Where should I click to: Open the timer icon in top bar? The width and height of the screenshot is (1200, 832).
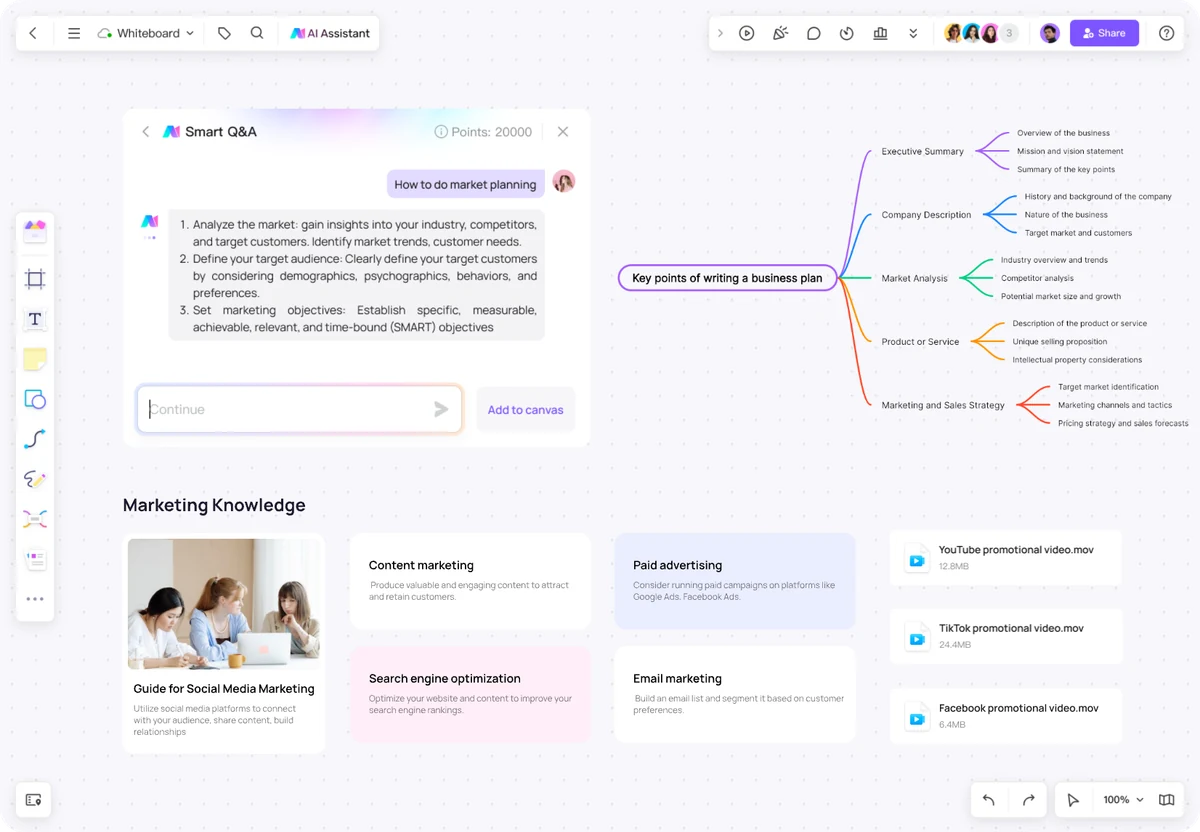pyautogui.click(x=847, y=33)
